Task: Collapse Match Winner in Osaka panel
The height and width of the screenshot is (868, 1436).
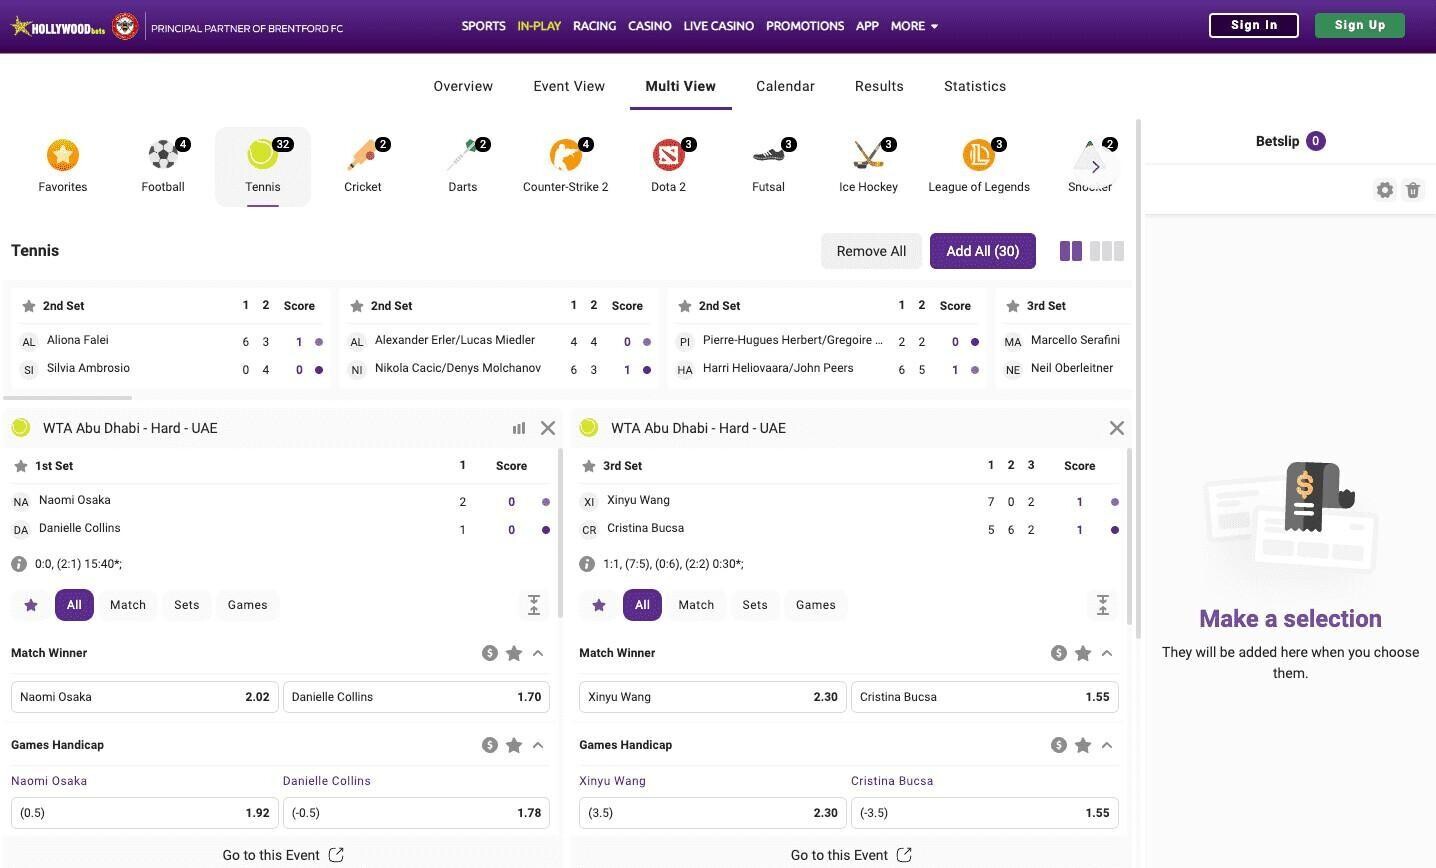Action: pyautogui.click(x=538, y=653)
